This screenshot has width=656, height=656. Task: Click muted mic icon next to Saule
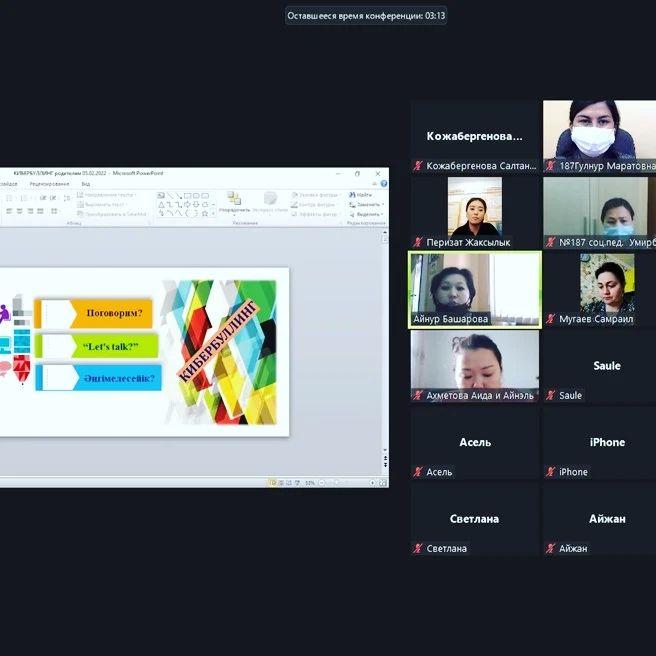(x=550, y=396)
